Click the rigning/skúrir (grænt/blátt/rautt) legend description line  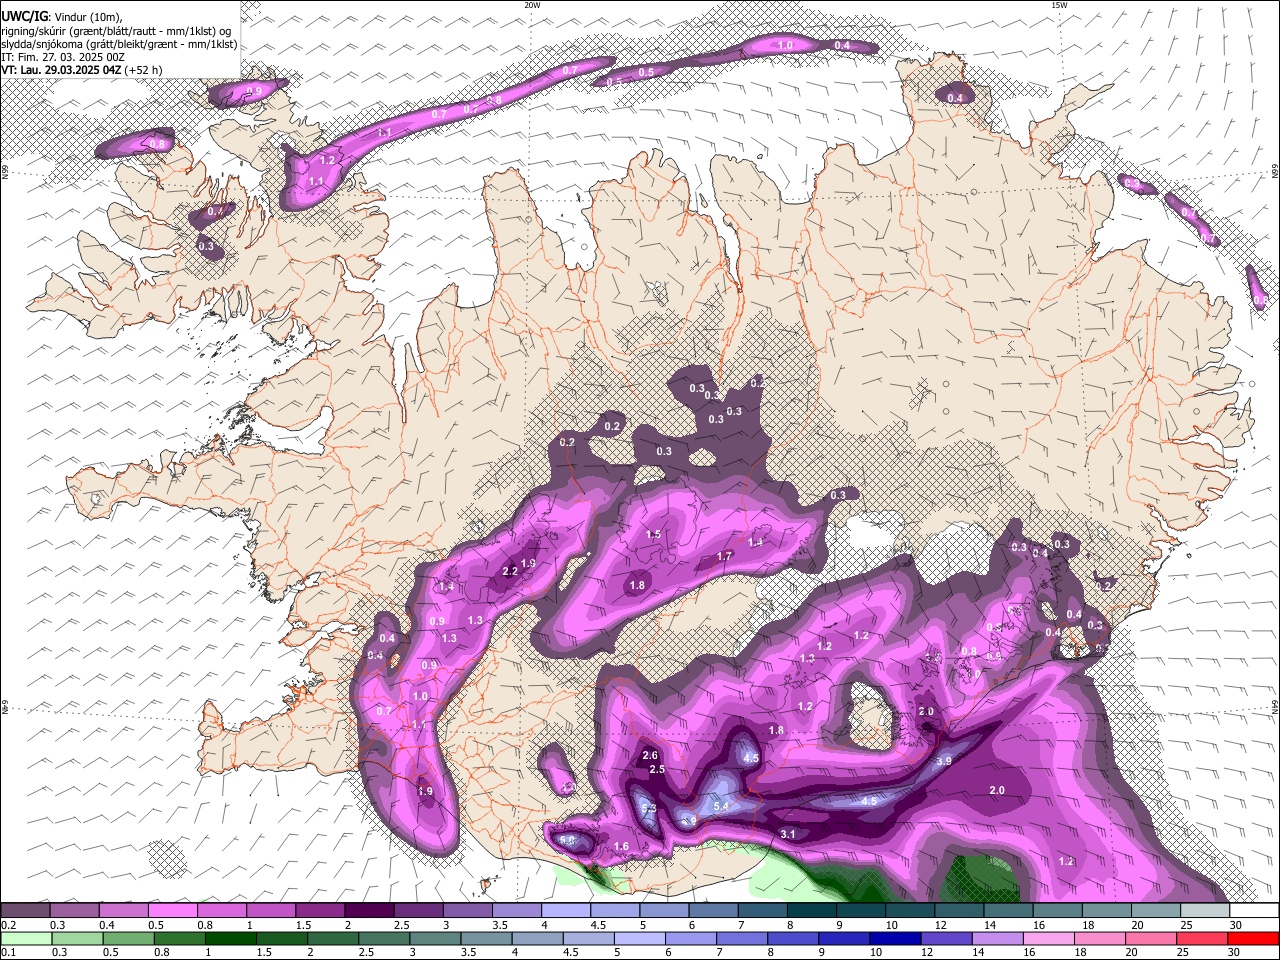[x=116, y=30]
